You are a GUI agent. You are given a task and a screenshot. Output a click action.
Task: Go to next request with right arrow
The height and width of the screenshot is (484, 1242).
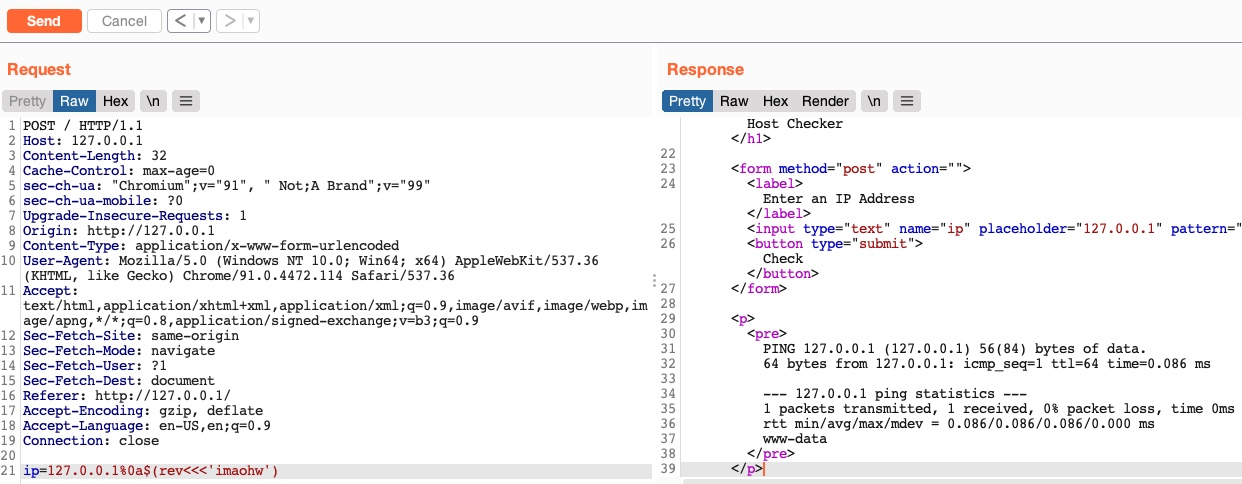point(229,20)
